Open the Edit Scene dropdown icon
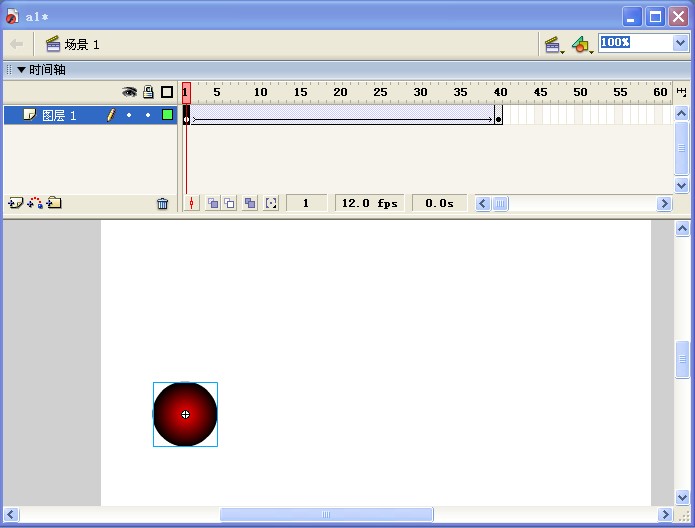 554,45
